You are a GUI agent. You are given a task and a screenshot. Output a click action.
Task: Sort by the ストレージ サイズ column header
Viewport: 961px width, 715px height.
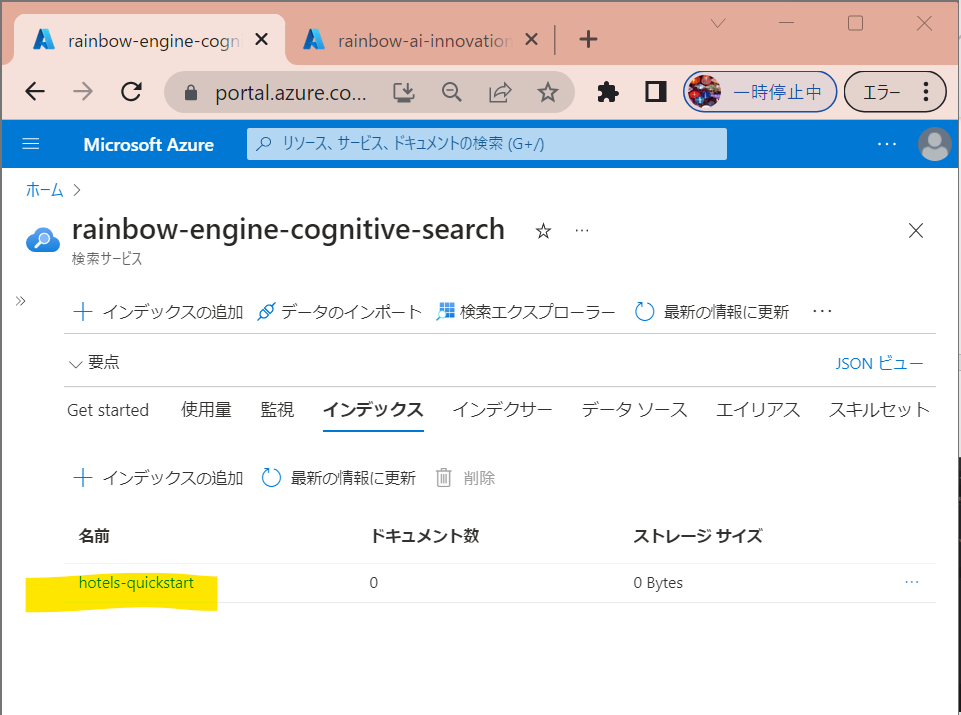point(698,536)
